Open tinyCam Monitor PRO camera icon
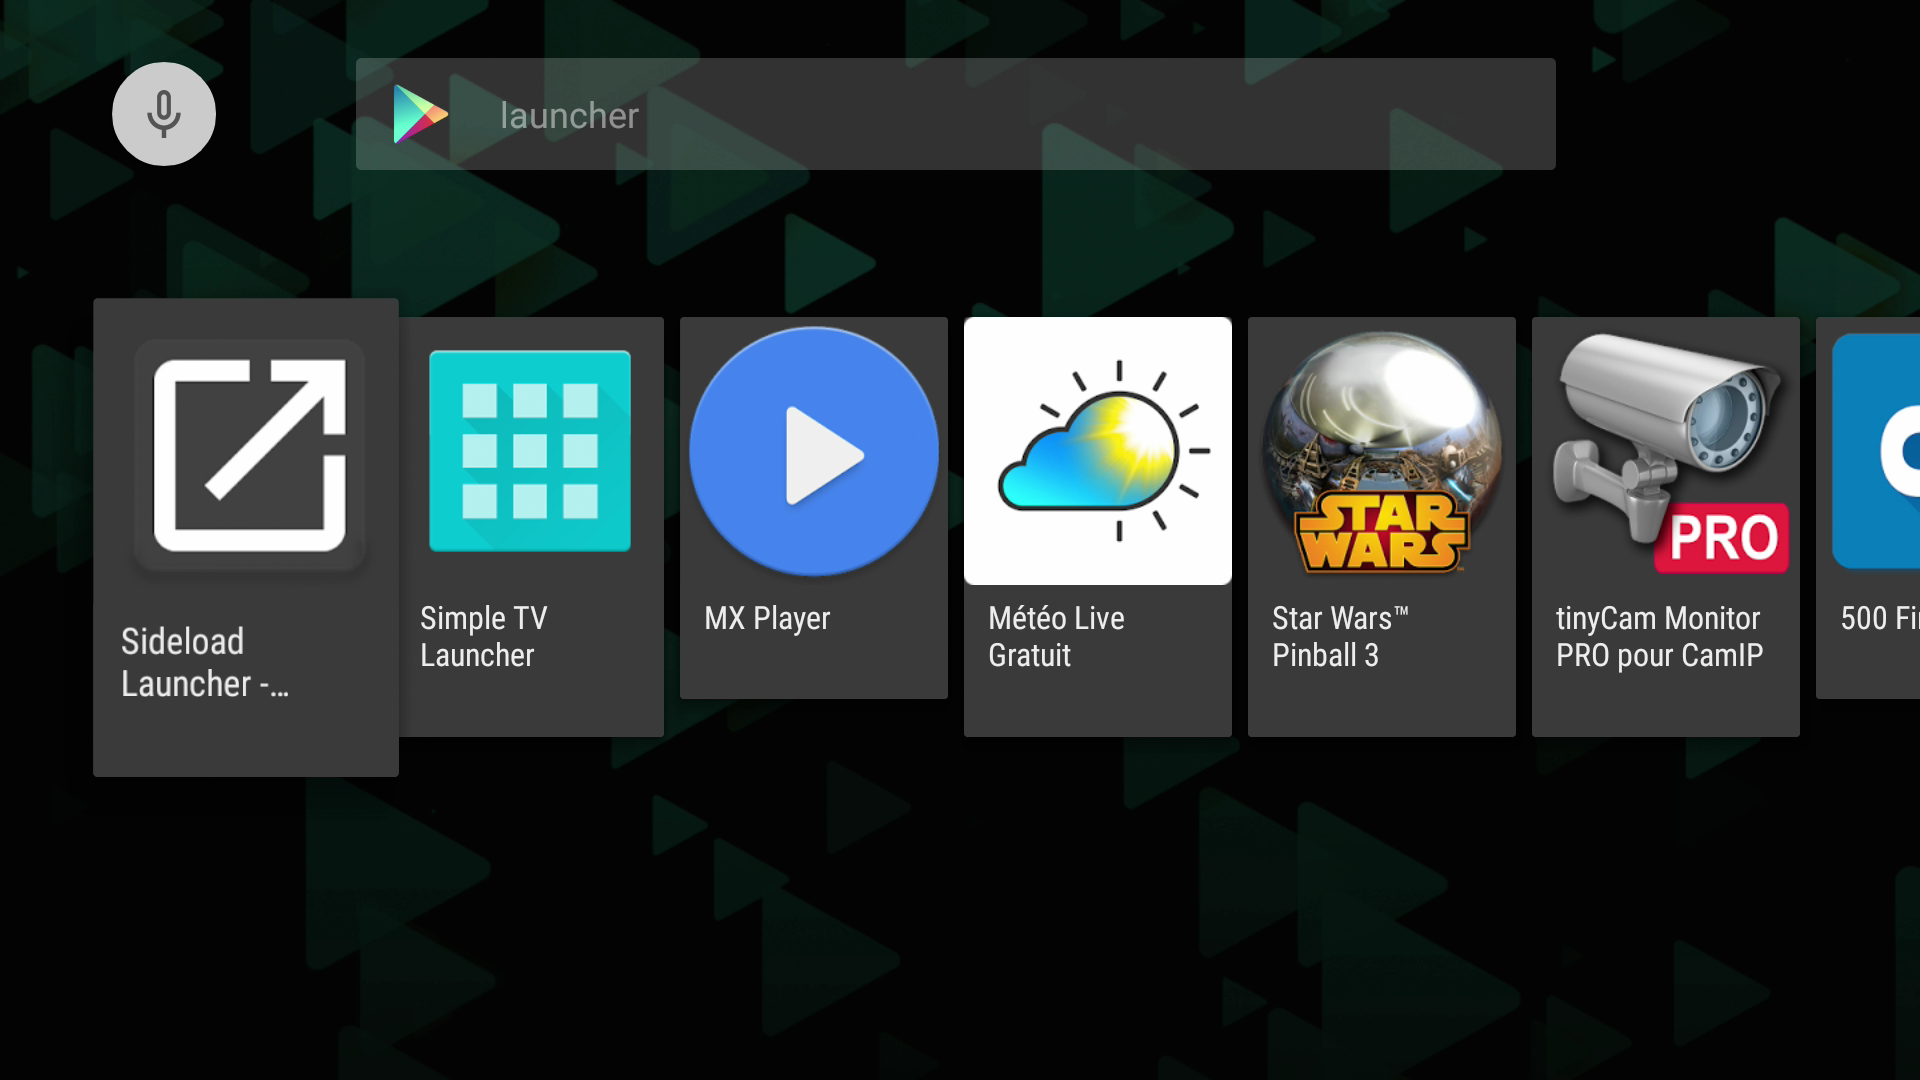 point(1670,452)
